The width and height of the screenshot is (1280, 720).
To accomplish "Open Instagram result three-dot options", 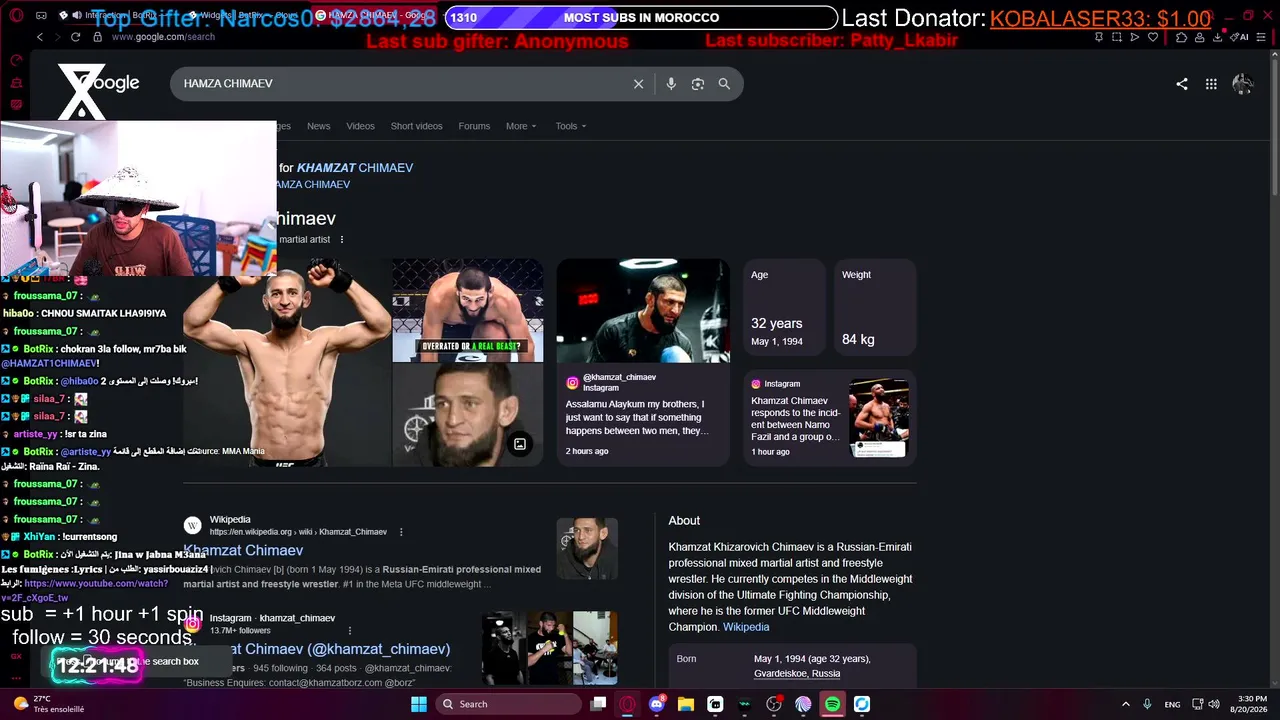I will click(350, 631).
